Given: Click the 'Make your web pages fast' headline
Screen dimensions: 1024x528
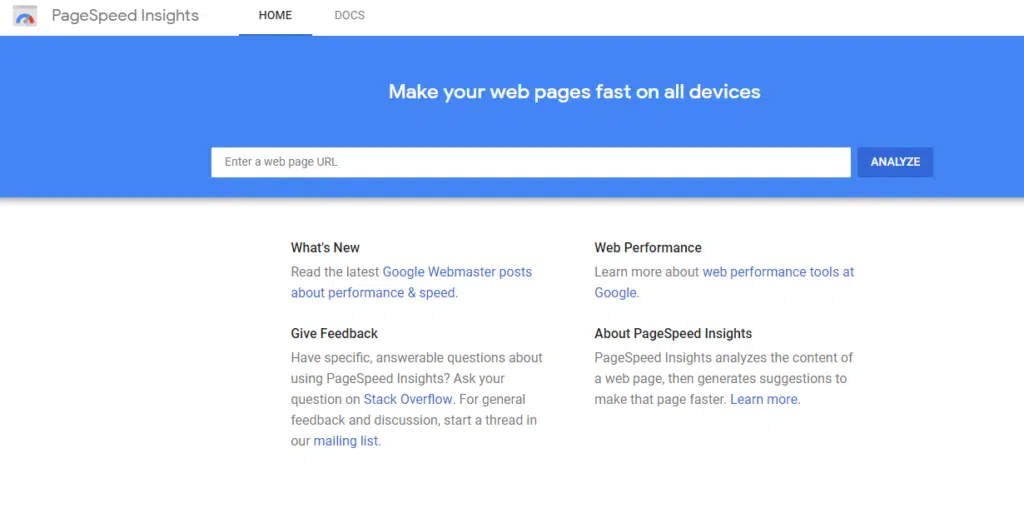Looking at the screenshot, I should coord(574,92).
